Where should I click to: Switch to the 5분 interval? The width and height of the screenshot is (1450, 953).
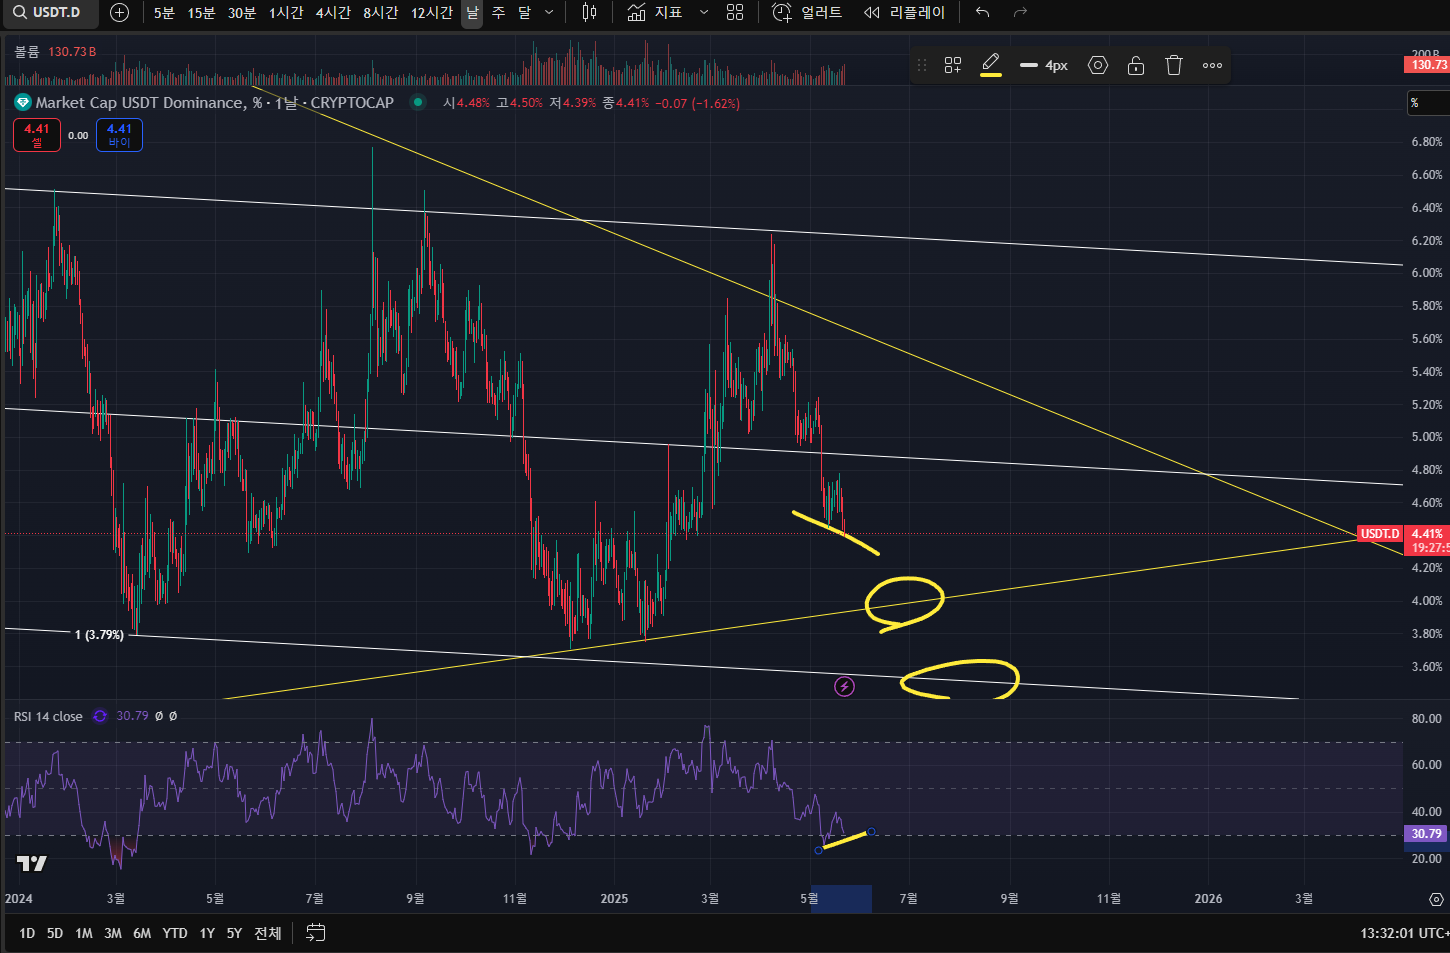tap(164, 12)
